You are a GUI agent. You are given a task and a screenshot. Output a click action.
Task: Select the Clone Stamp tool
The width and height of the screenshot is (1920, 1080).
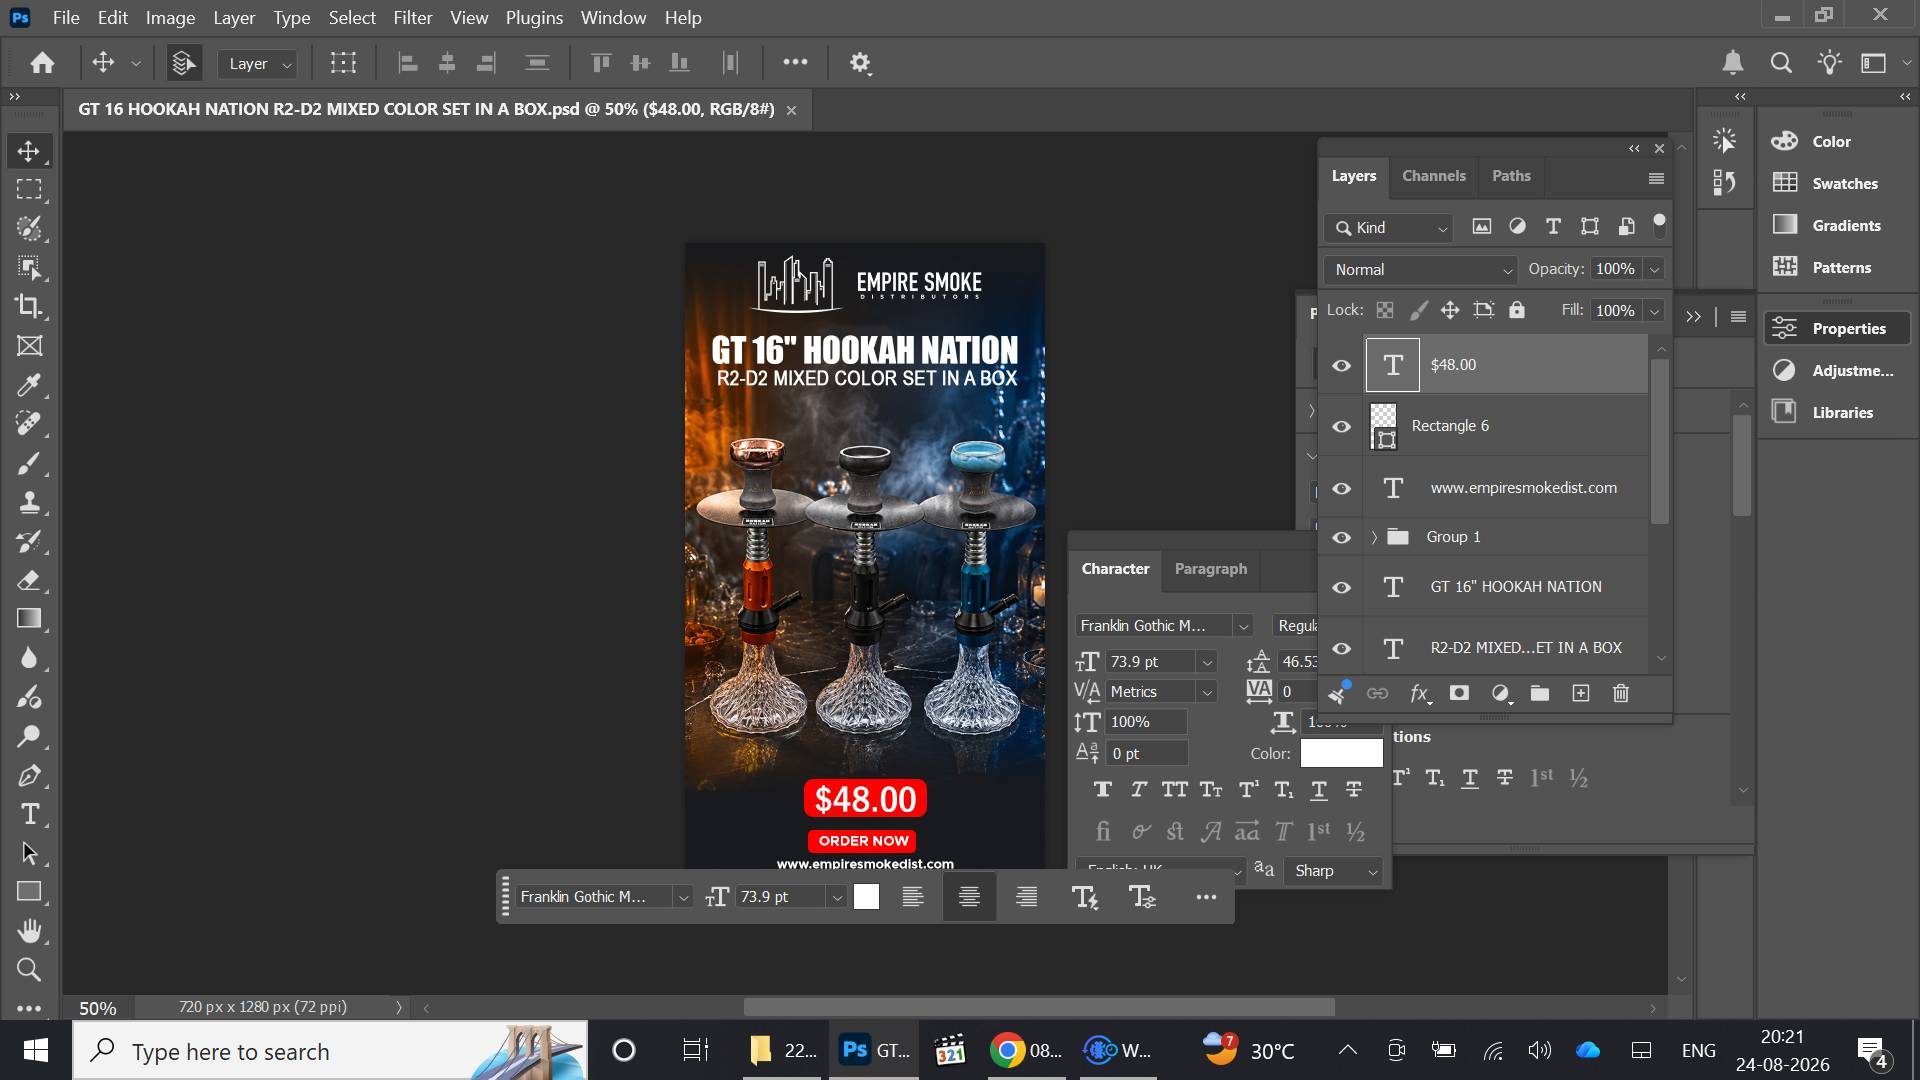click(29, 502)
